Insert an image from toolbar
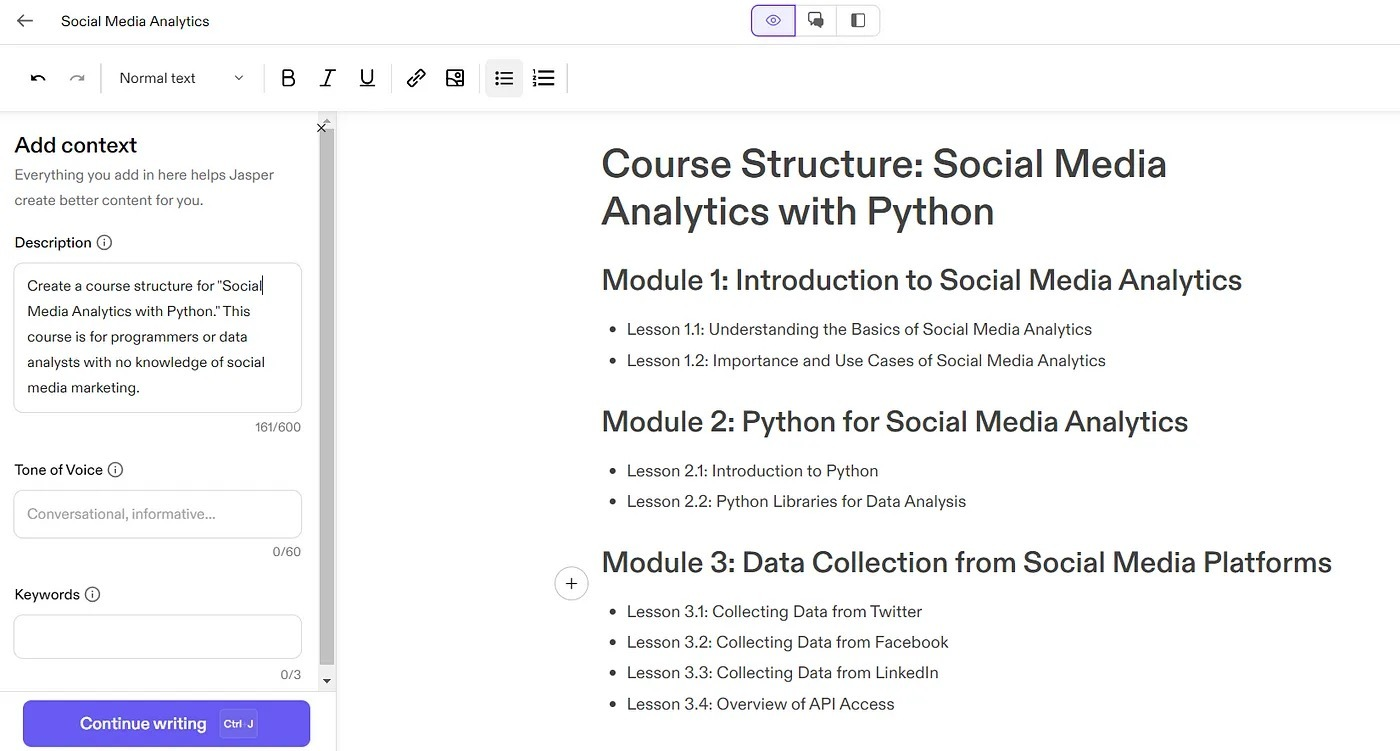The width and height of the screenshot is (1400, 751). (x=455, y=78)
